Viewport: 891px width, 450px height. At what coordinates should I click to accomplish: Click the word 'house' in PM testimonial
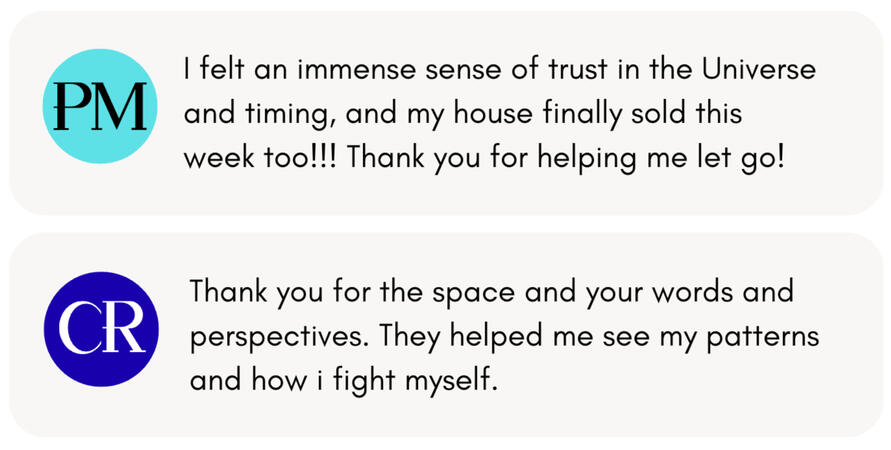click(493, 114)
